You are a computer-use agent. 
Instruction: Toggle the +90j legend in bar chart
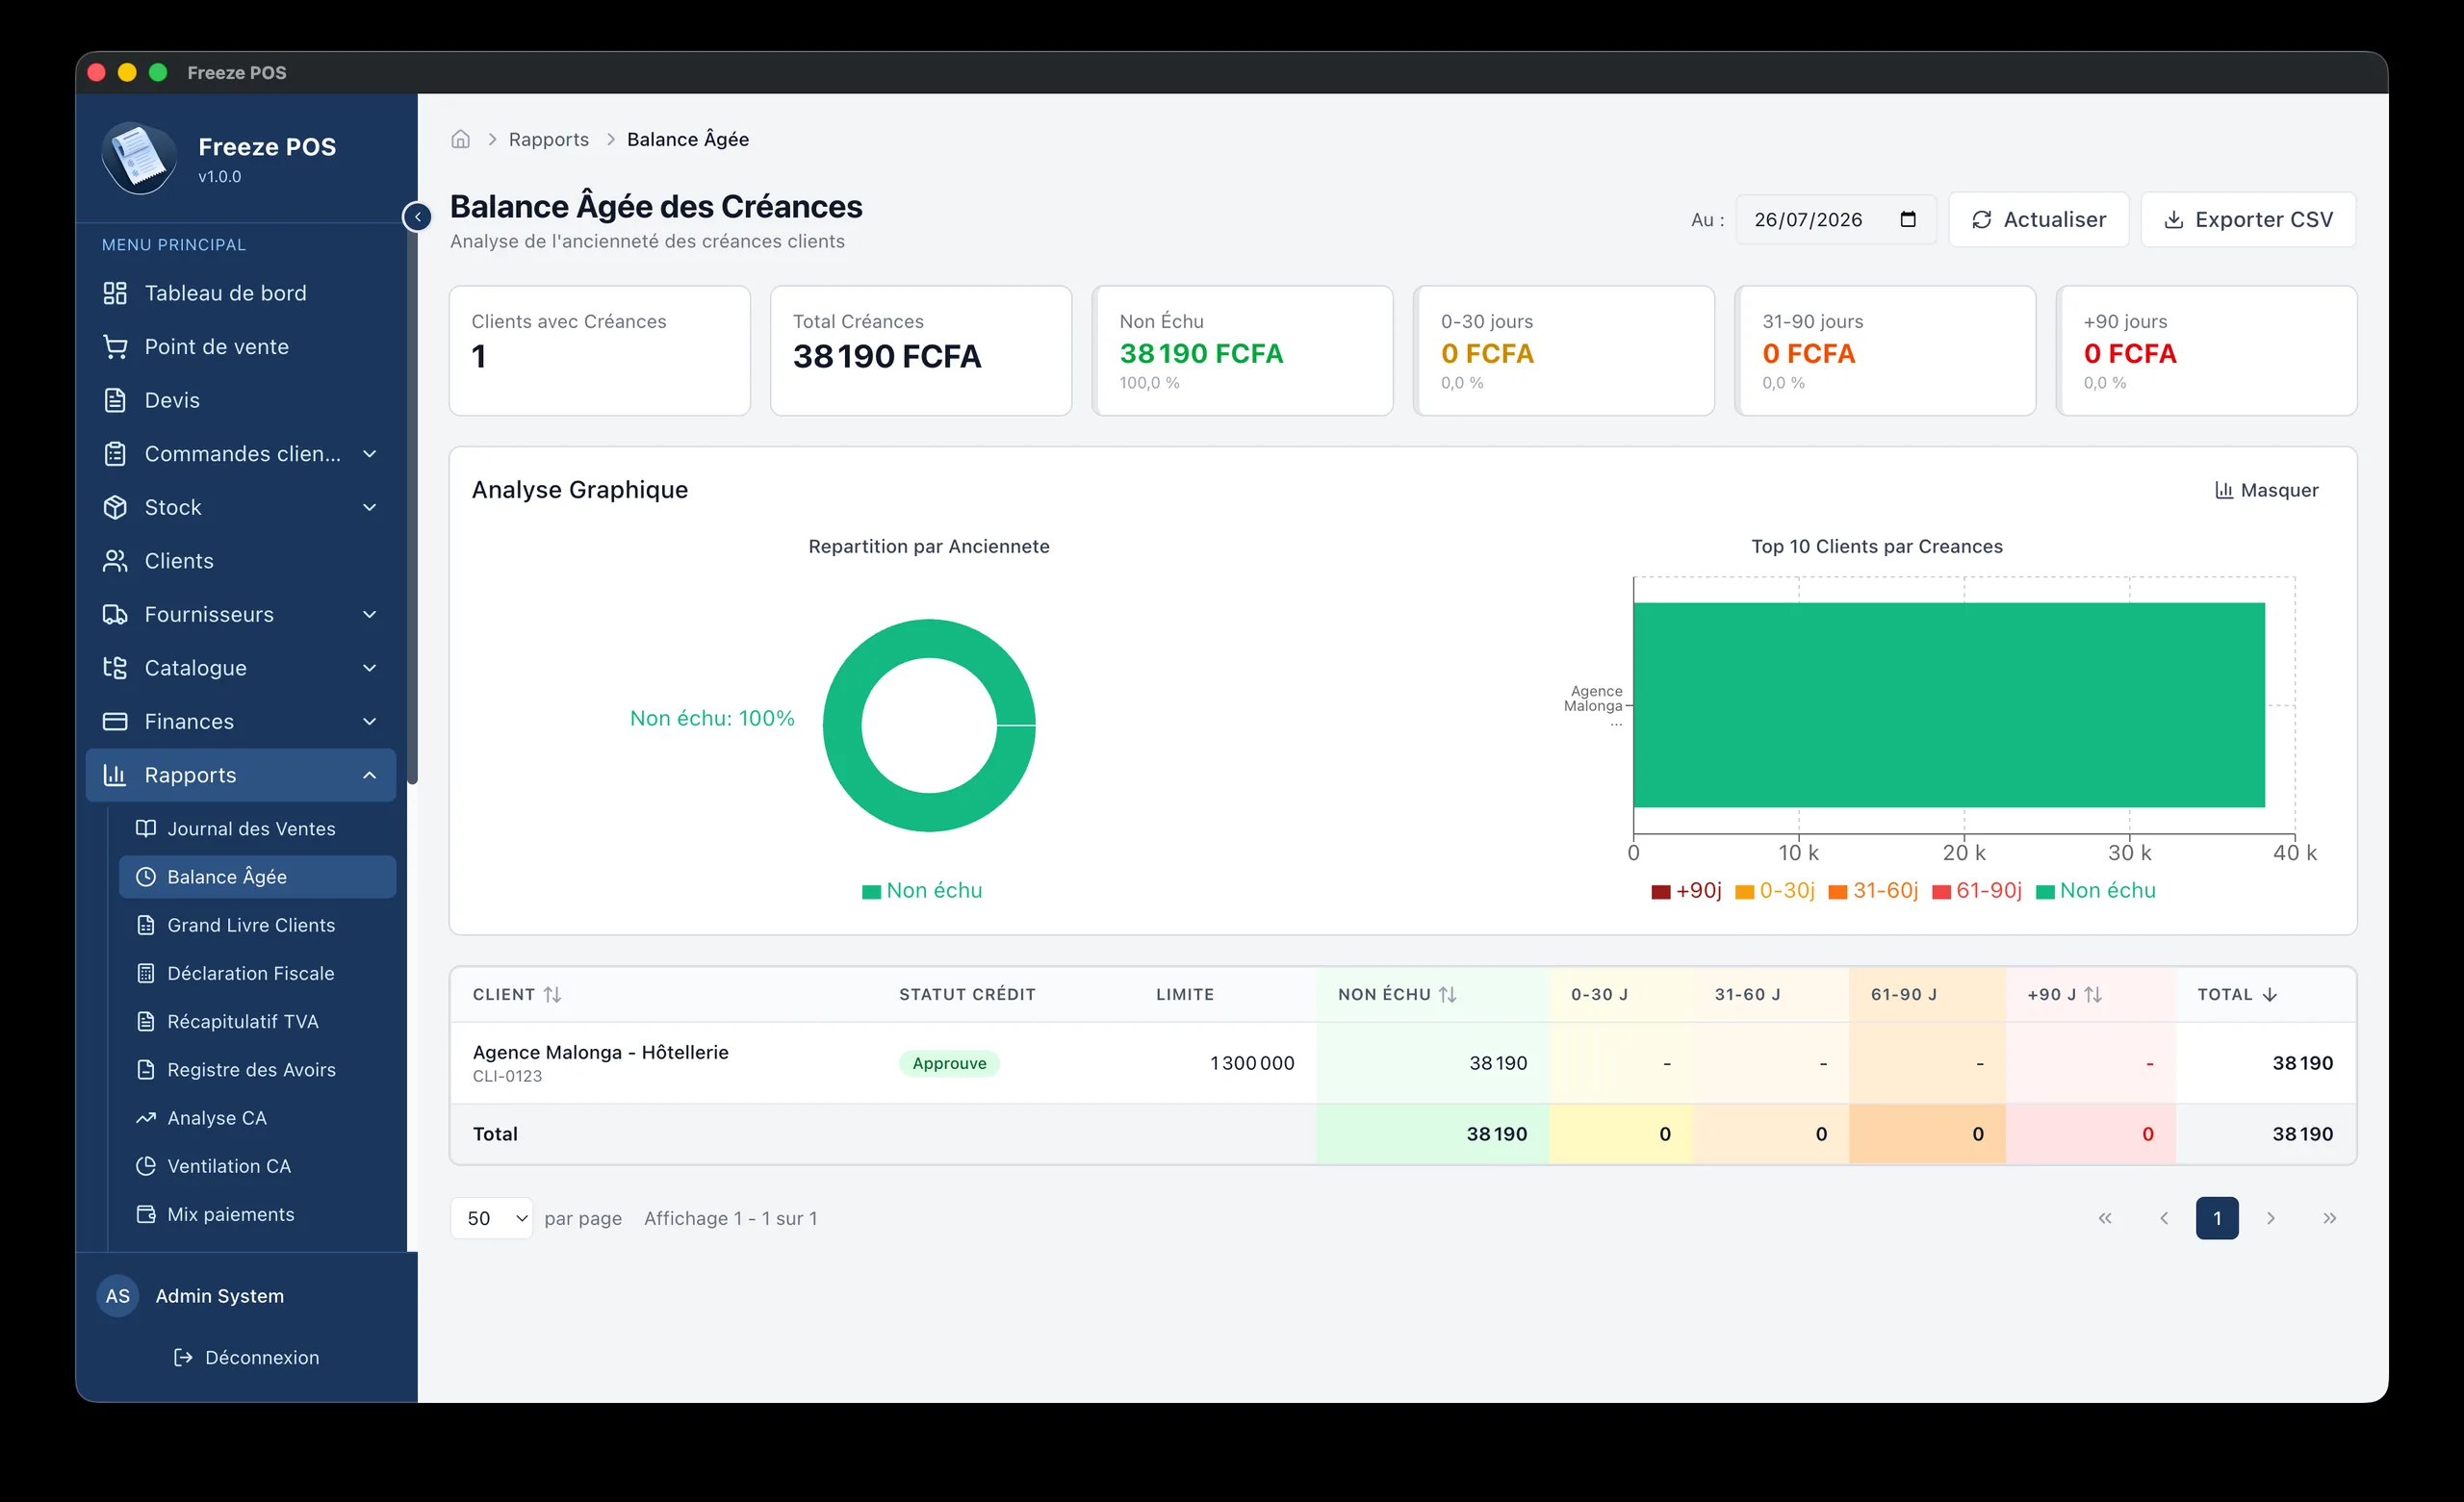tap(1686, 890)
